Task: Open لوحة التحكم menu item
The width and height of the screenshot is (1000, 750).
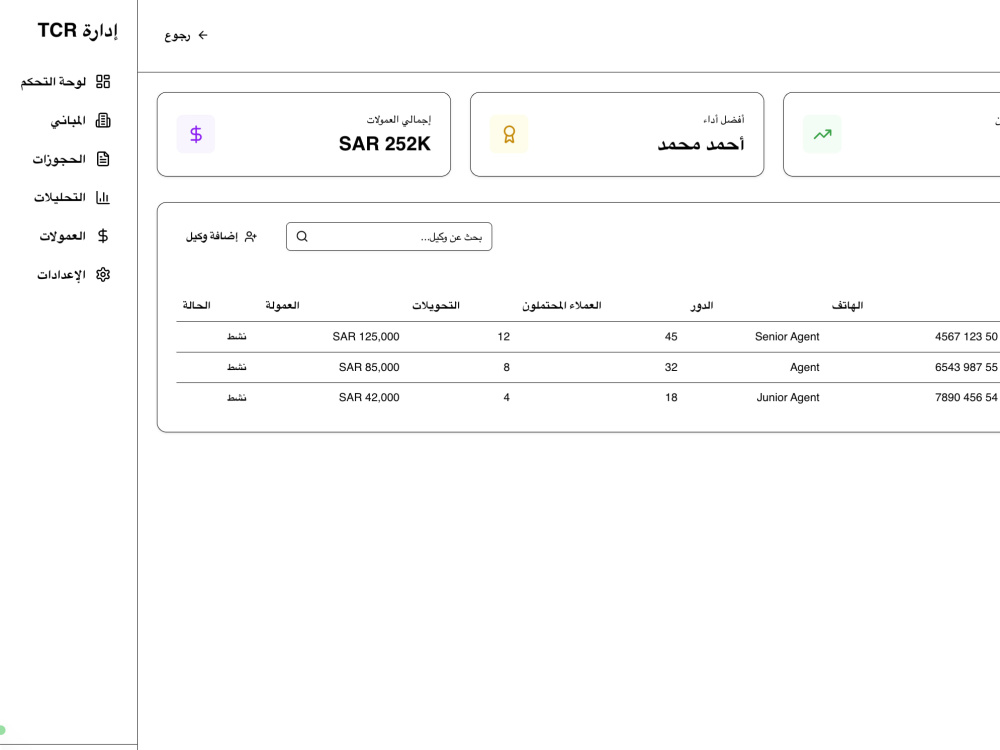Action: tap(65, 82)
